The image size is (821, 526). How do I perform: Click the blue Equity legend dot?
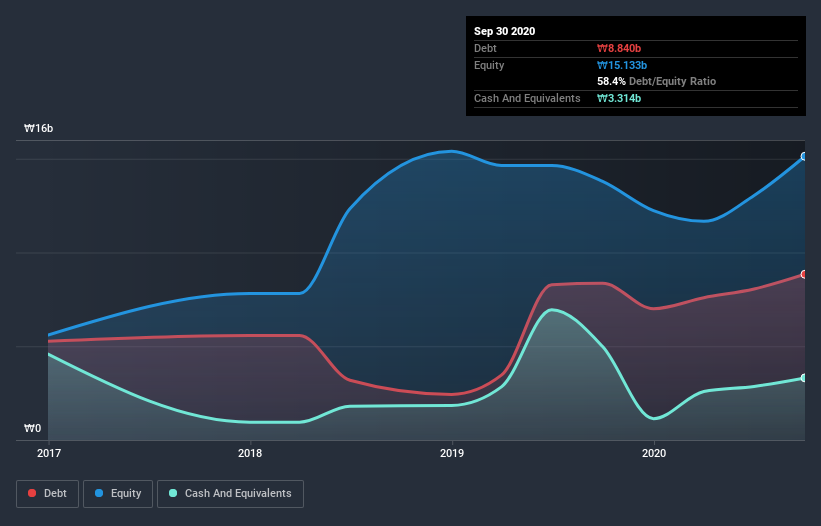99,493
